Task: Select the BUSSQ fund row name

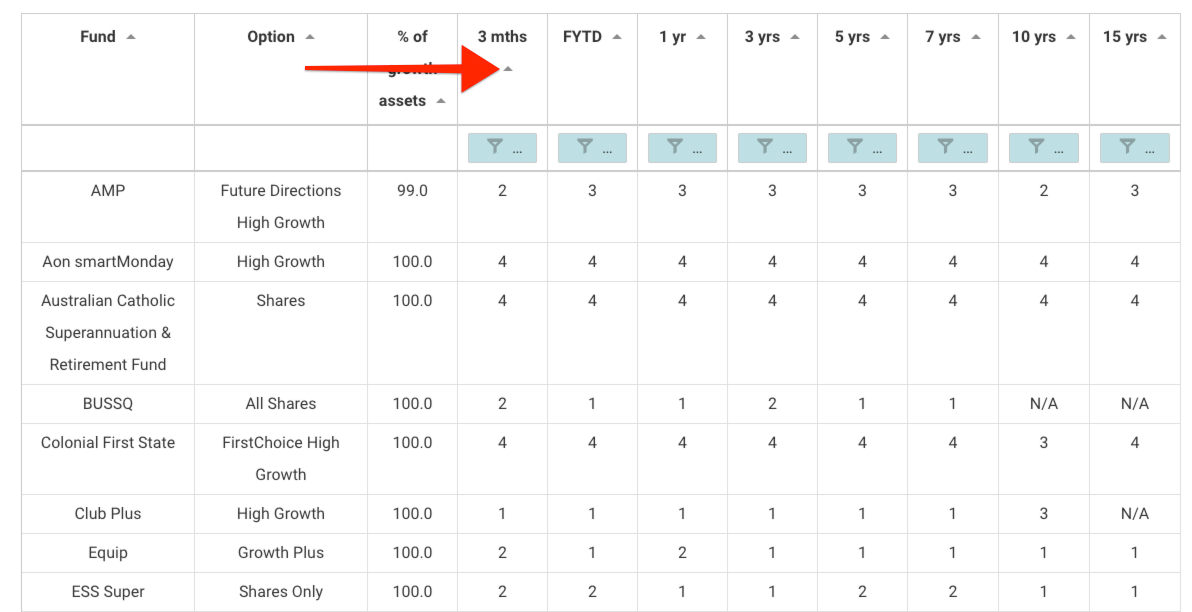Action: (x=108, y=404)
